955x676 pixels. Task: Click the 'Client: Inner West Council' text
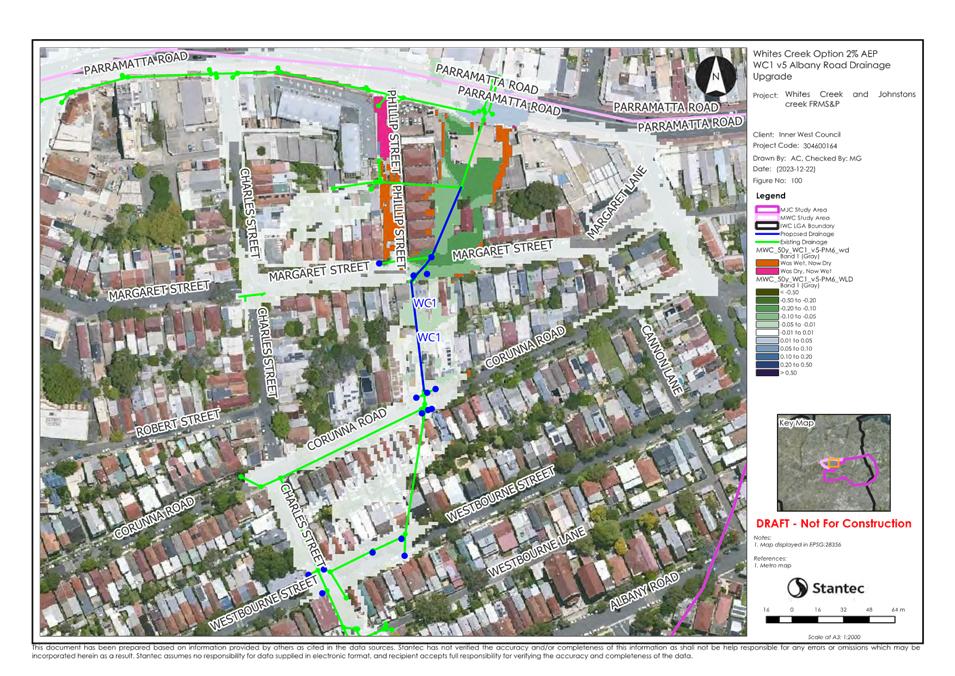coord(797,135)
